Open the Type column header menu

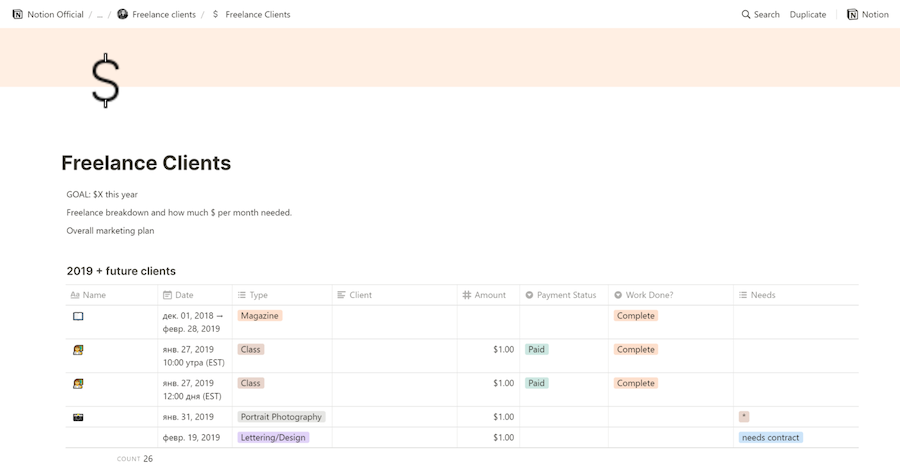click(258, 295)
